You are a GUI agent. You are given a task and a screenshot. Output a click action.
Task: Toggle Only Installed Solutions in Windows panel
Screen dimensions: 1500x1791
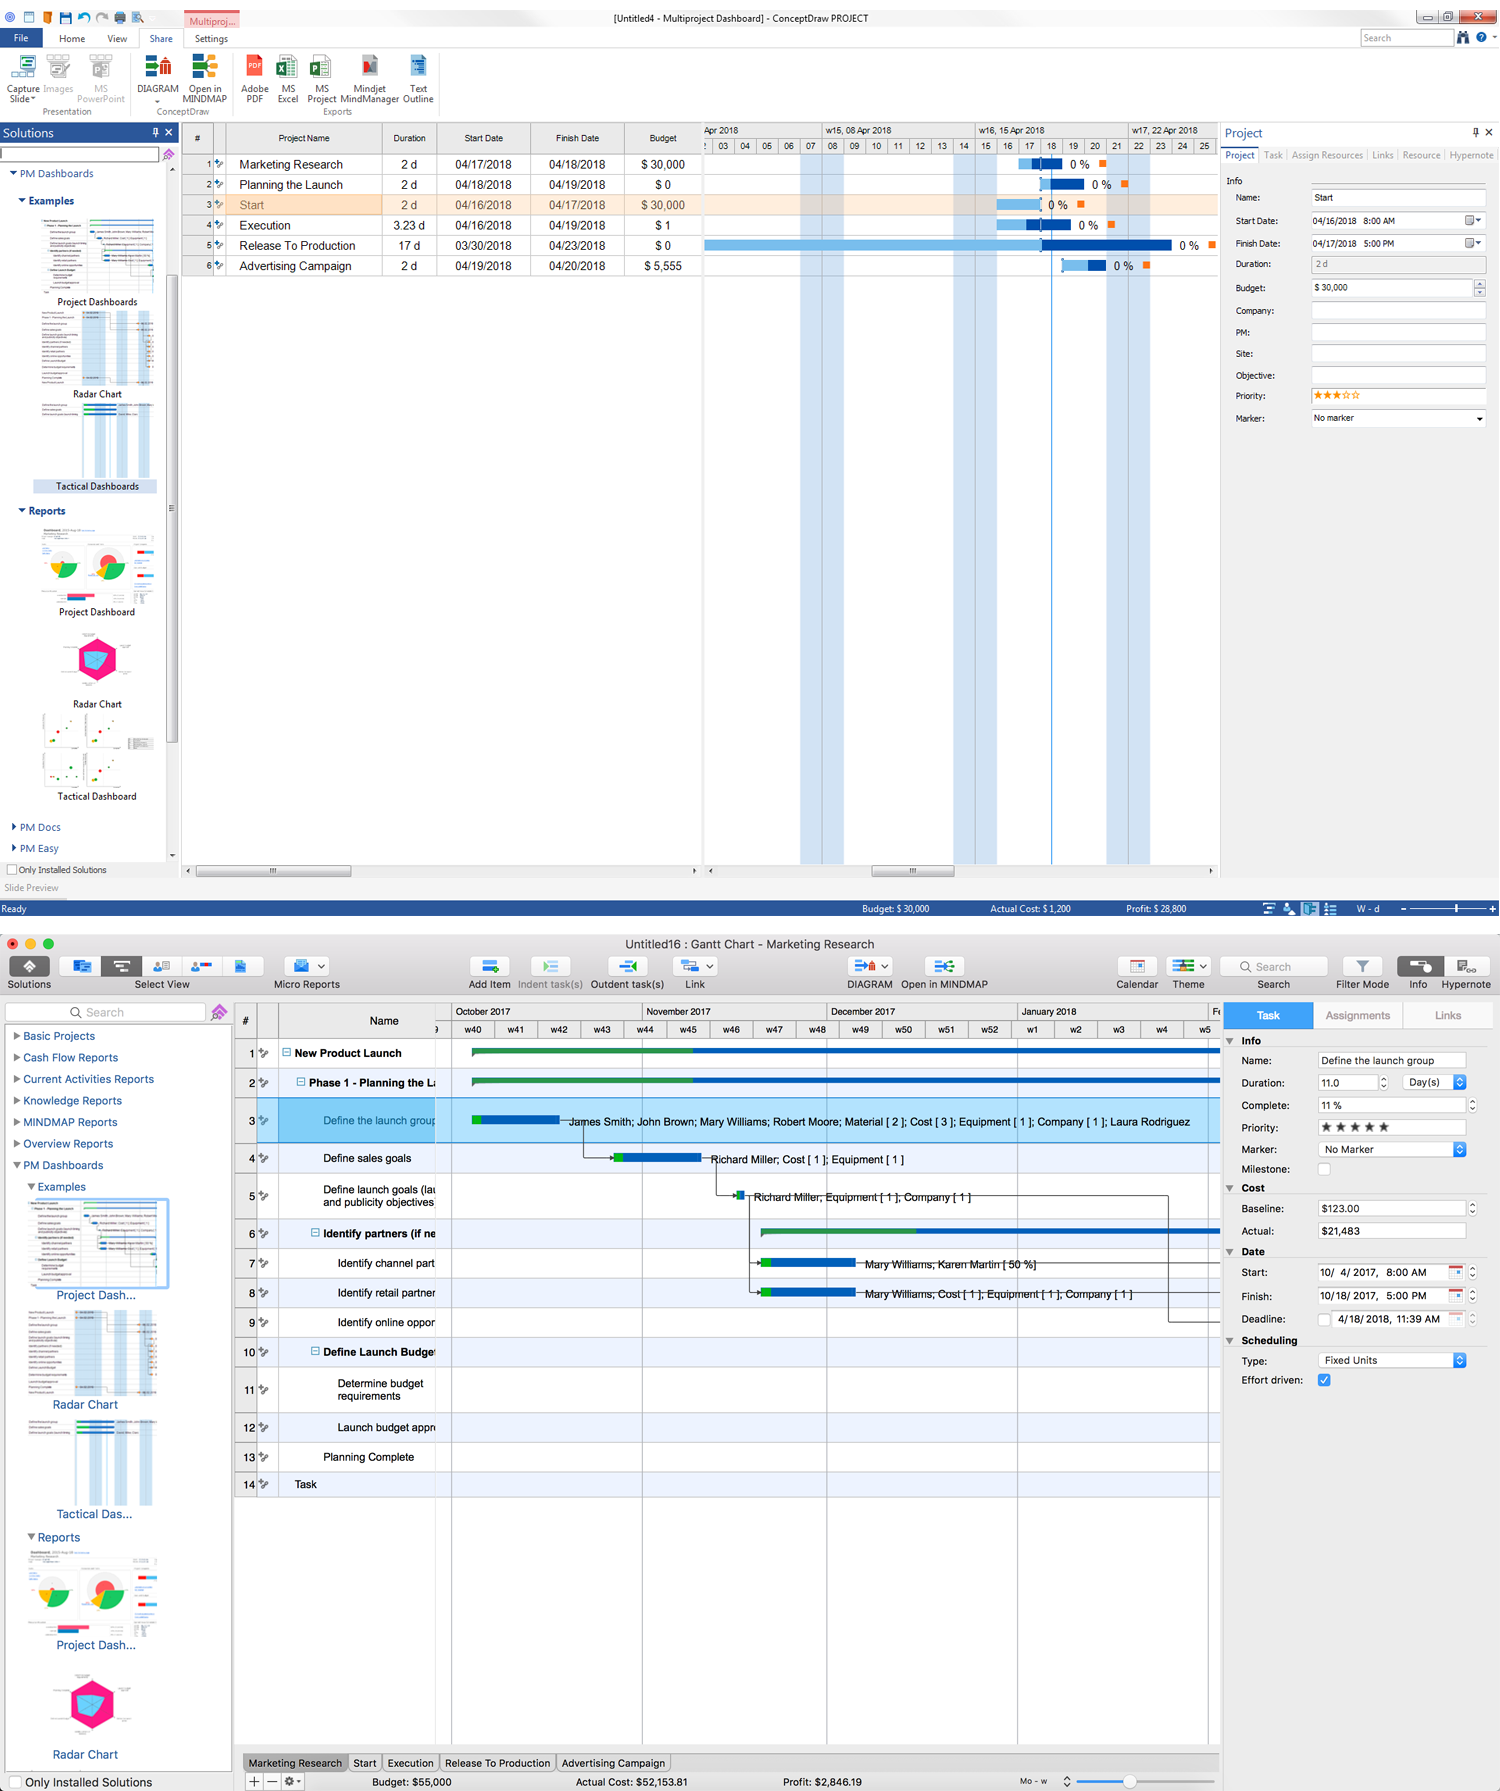click(12, 870)
